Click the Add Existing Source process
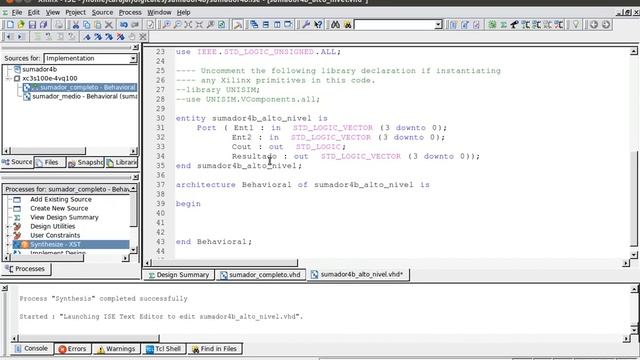The width and height of the screenshot is (640, 360). click(x=61, y=199)
